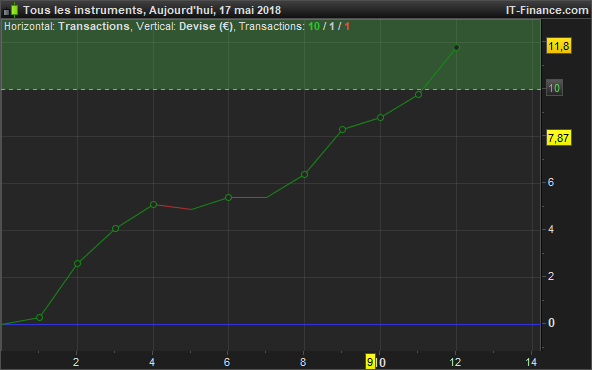
Task: Click the y-axis label '0'
Action: coord(551,323)
